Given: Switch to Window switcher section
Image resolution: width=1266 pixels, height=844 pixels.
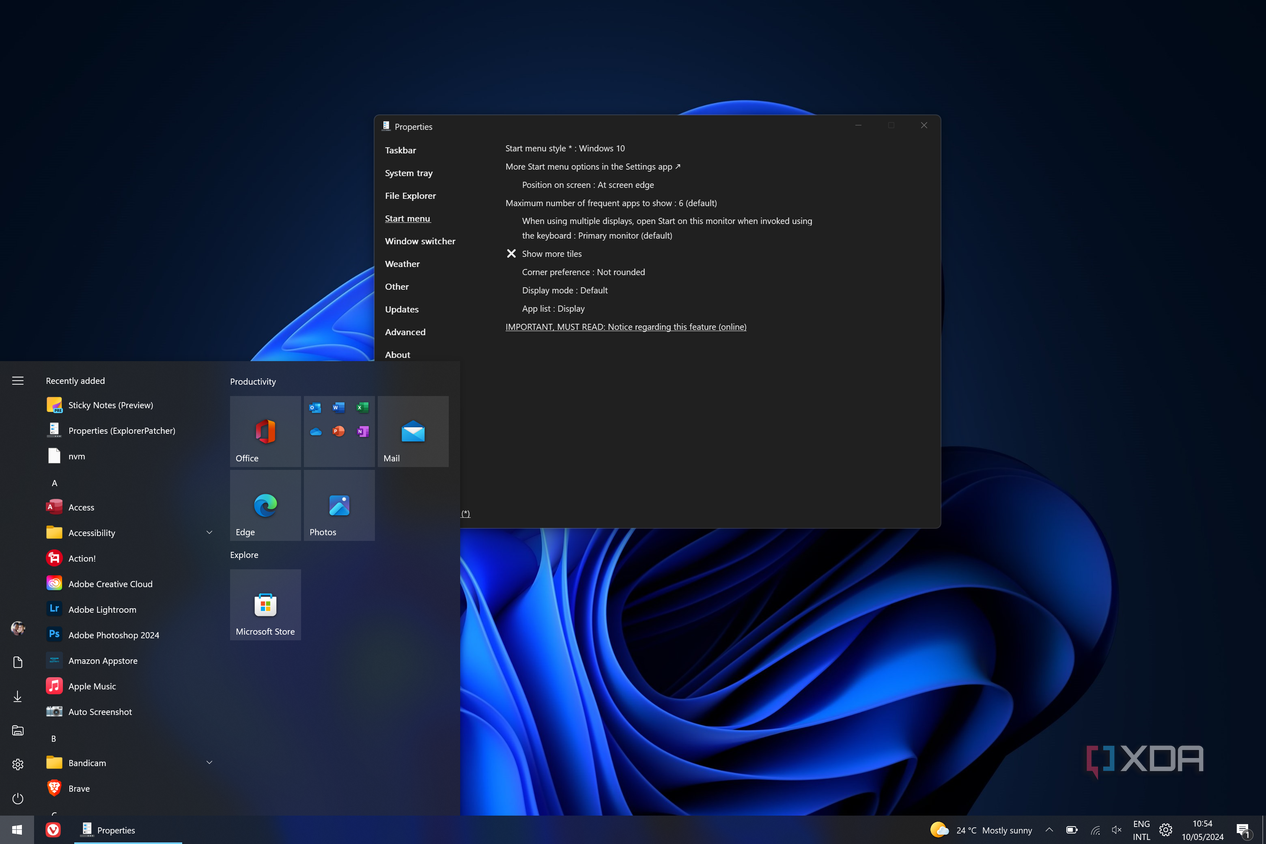Looking at the screenshot, I should (420, 241).
